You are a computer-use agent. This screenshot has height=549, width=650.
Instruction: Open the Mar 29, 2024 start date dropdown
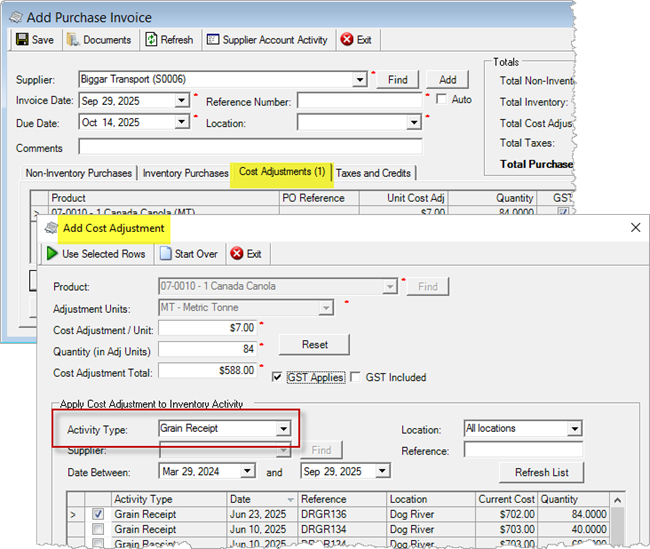click(247, 471)
